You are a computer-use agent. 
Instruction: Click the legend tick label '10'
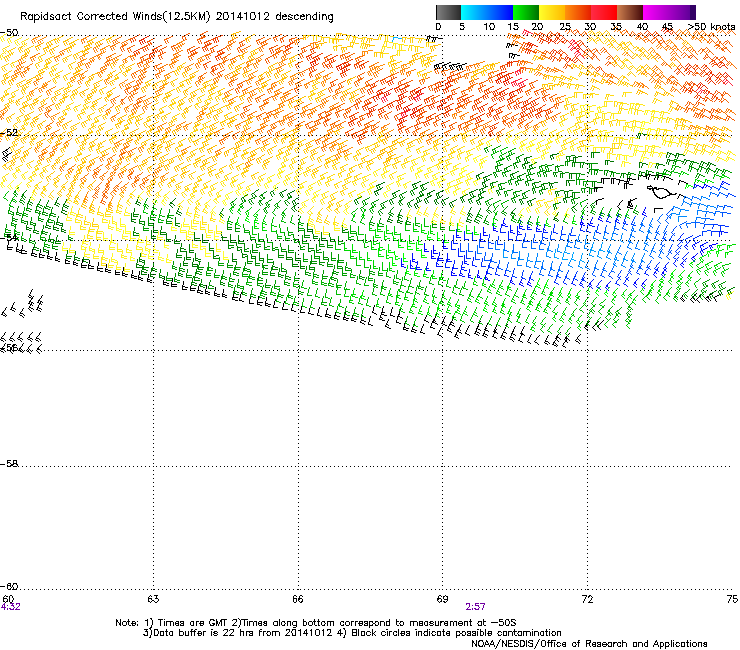[489, 27]
